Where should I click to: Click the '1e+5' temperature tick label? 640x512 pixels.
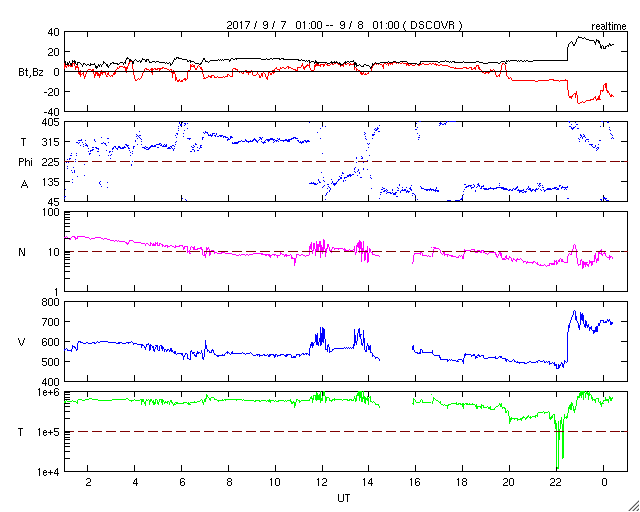(x=49, y=432)
